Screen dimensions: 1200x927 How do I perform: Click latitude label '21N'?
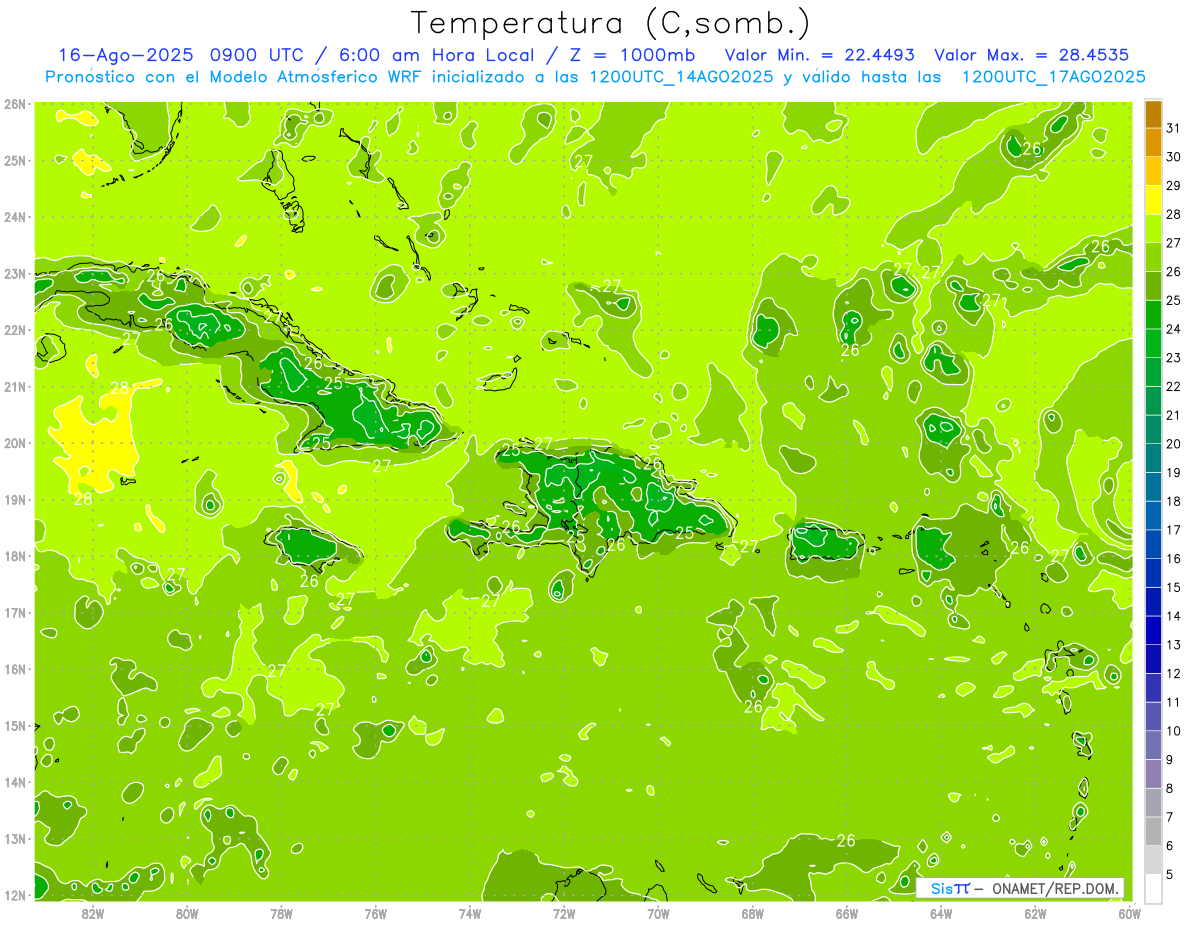point(15,387)
